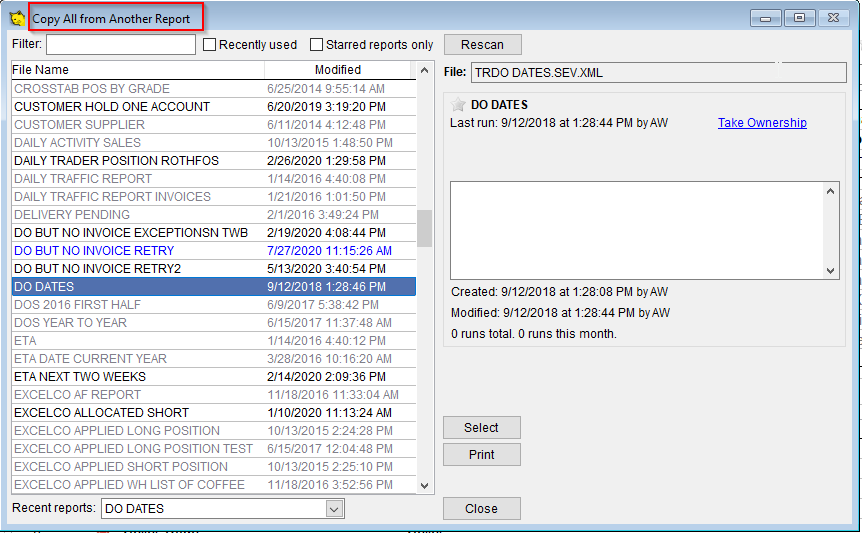Click inside the empty description text box
Screen dimensions: 862x533
(637, 231)
